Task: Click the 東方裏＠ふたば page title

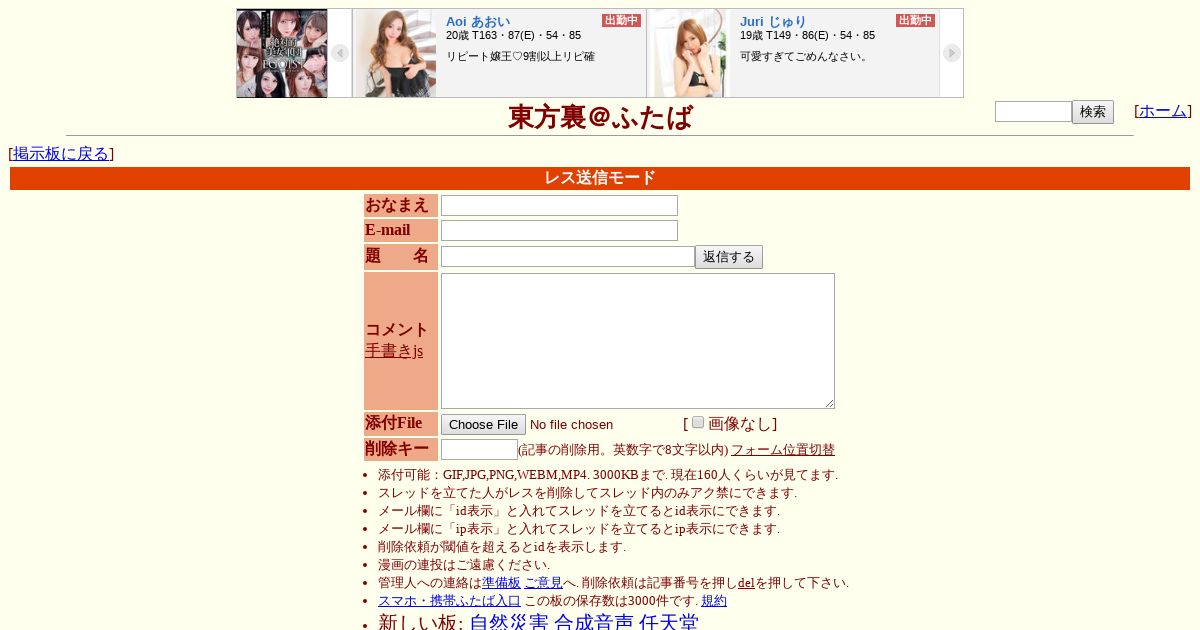Action: [x=600, y=118]
